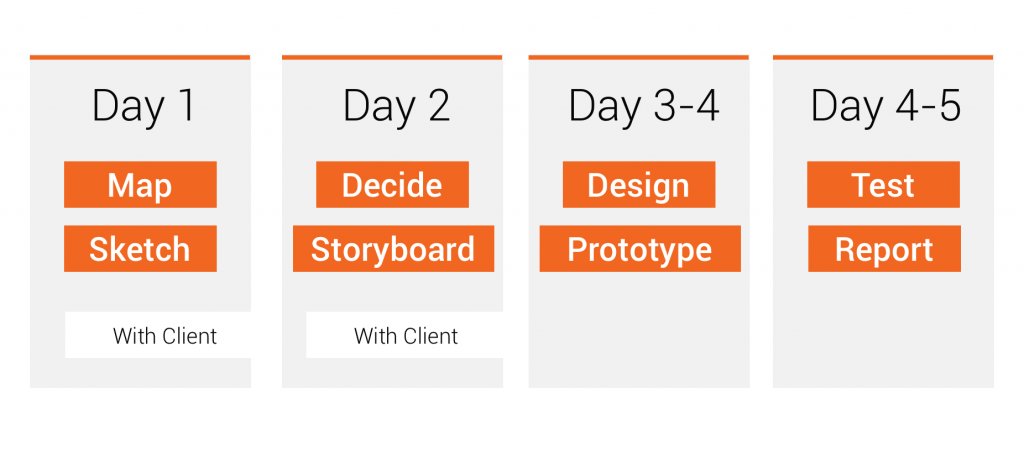Click the Design button under Day 3-4
1024x452 pixels.
click(x=639, y=185)
